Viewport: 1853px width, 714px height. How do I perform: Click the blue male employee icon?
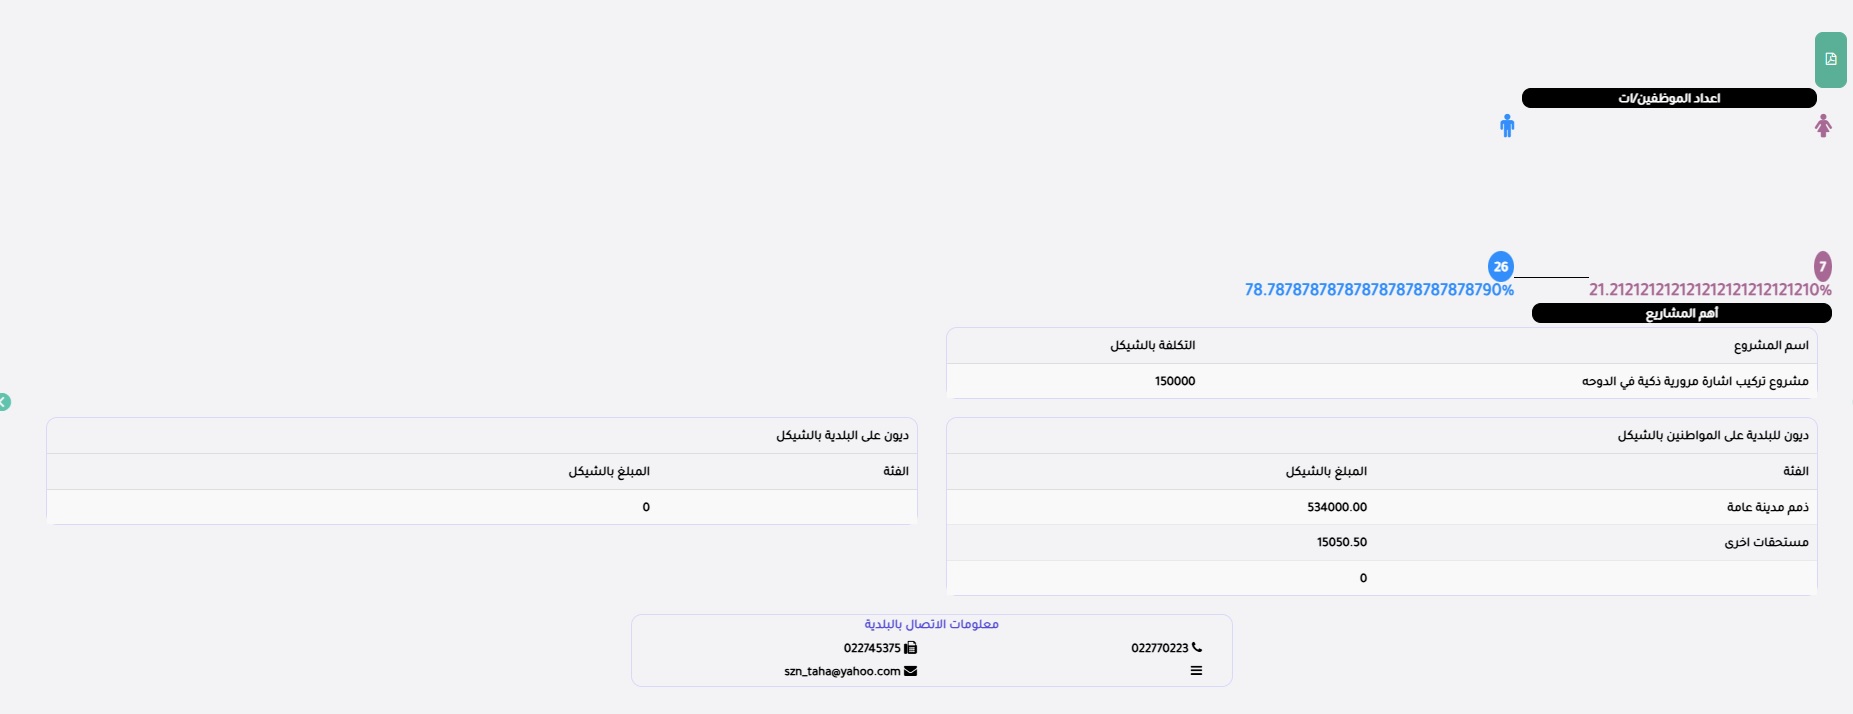pyautogui.click(x=1507, y=126)
